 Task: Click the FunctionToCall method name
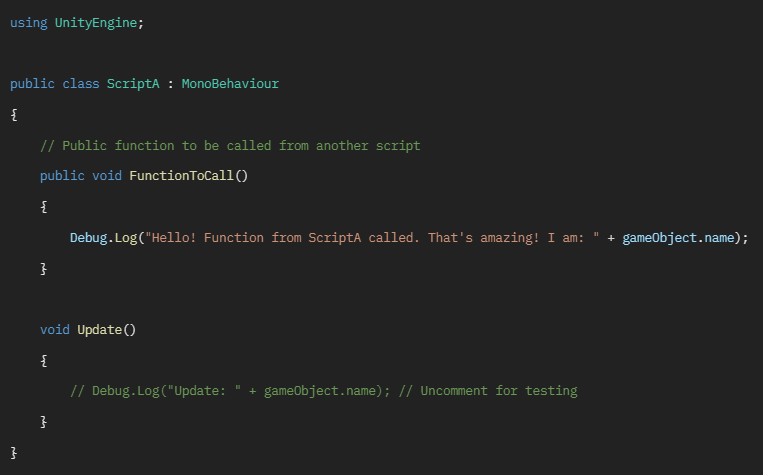pos(182,176)
